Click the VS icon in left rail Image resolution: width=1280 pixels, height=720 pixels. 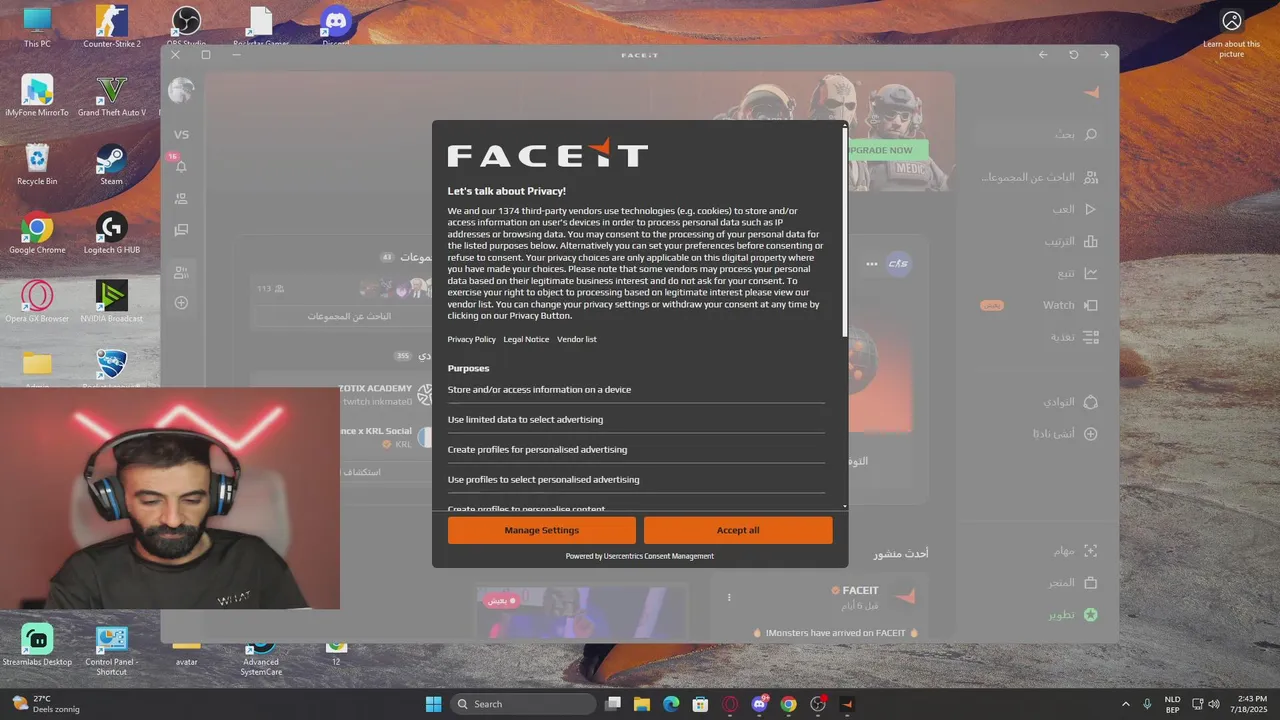point(181,134)
